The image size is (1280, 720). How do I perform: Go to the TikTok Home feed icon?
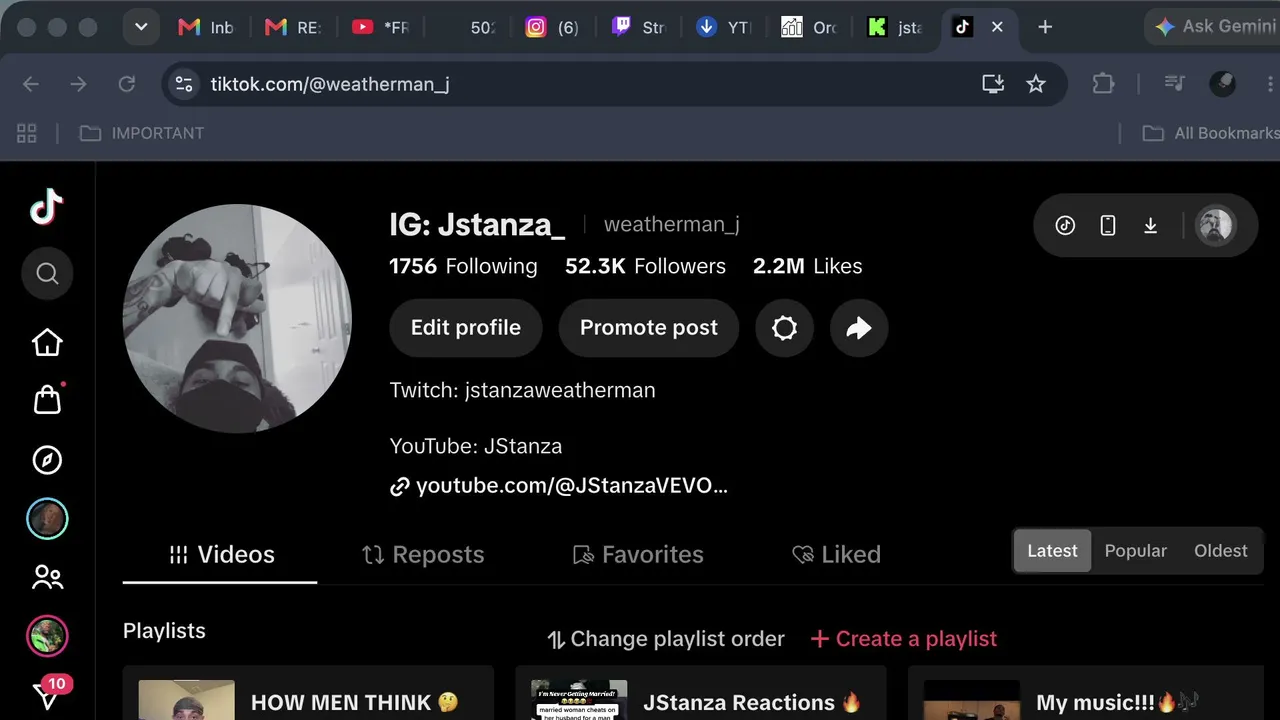(47, 343)
